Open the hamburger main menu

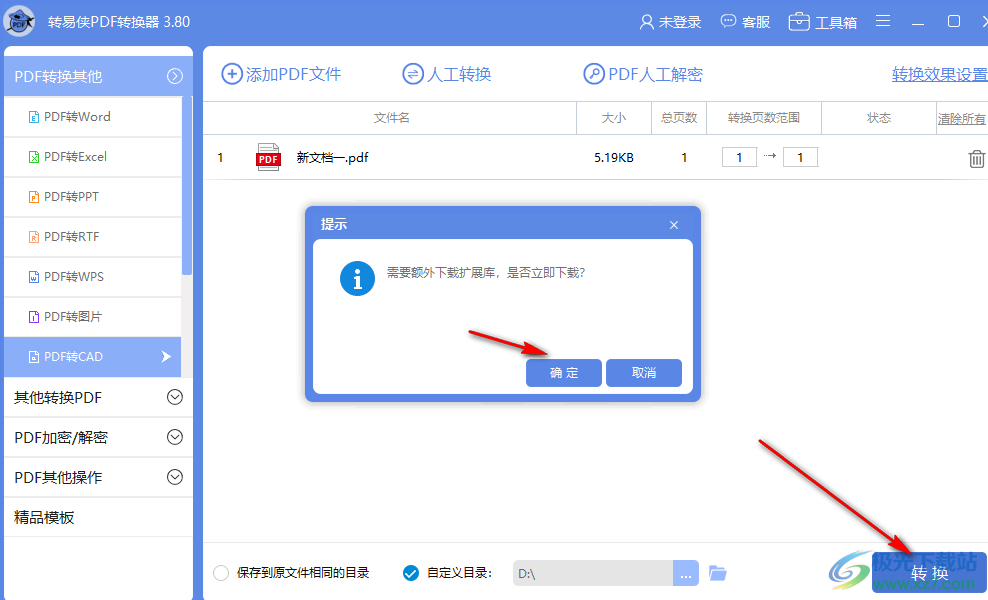(883, 21)
